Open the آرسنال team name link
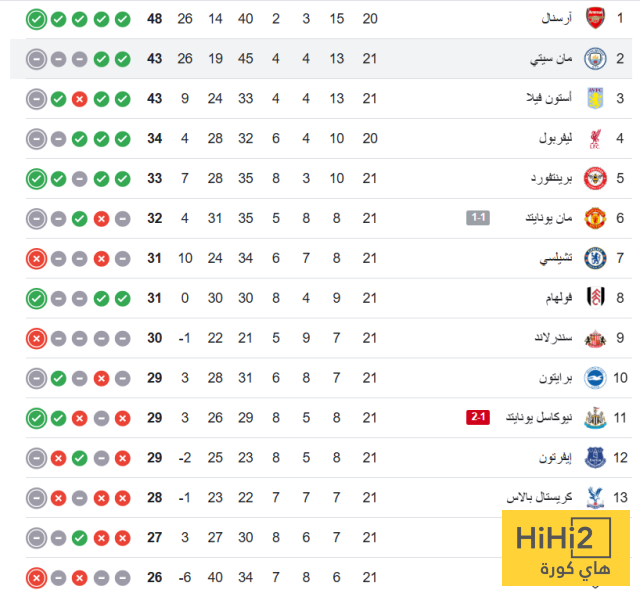Viewport: 640px width, 597px height. click(x=553, y=19)
